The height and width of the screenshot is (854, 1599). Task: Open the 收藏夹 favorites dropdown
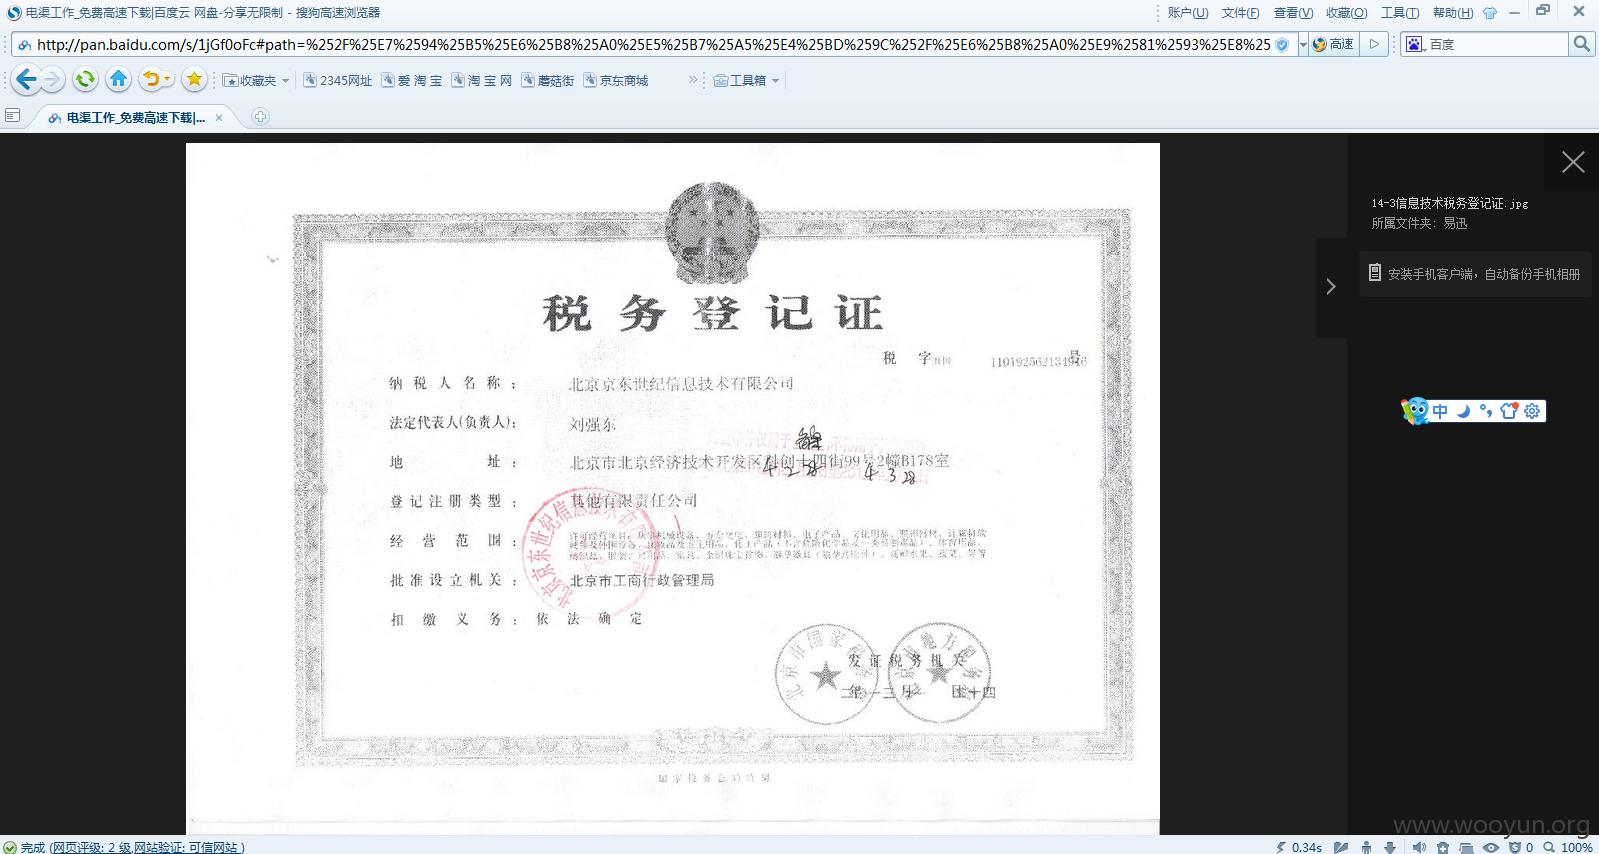[x=256, y=80]
